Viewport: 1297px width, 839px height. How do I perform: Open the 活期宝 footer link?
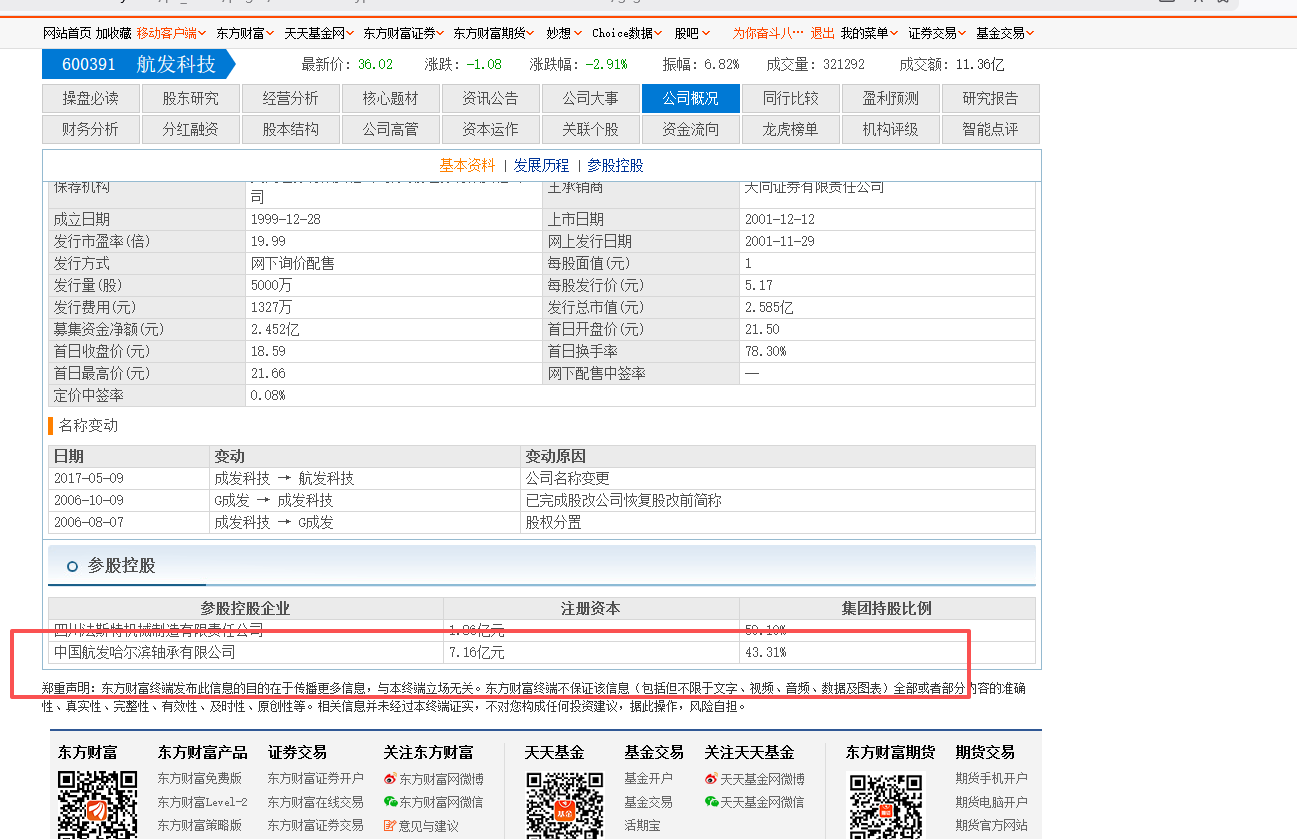point(642,826)
